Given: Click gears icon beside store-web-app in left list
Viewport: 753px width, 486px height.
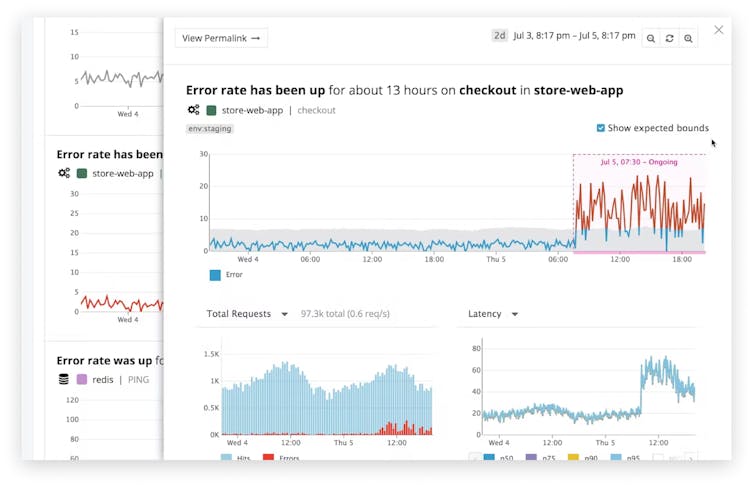Looking at the screenshot, I should coord(64,173).
